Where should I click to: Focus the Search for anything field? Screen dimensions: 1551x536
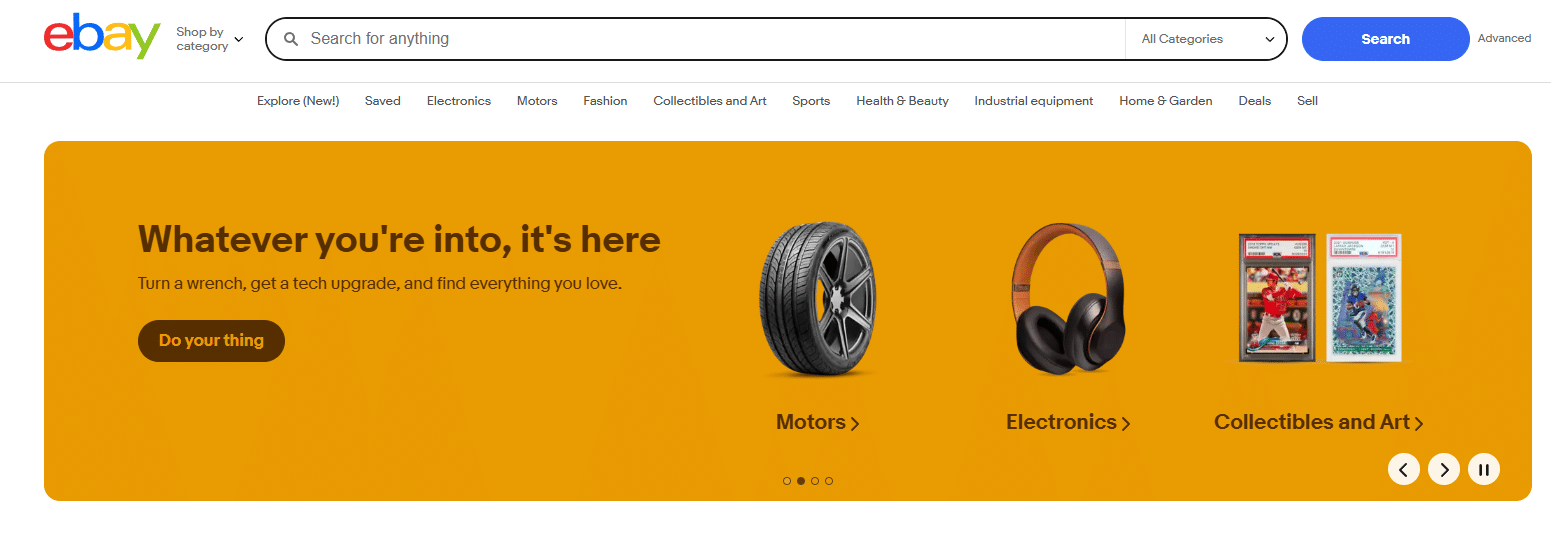[700, 39]
